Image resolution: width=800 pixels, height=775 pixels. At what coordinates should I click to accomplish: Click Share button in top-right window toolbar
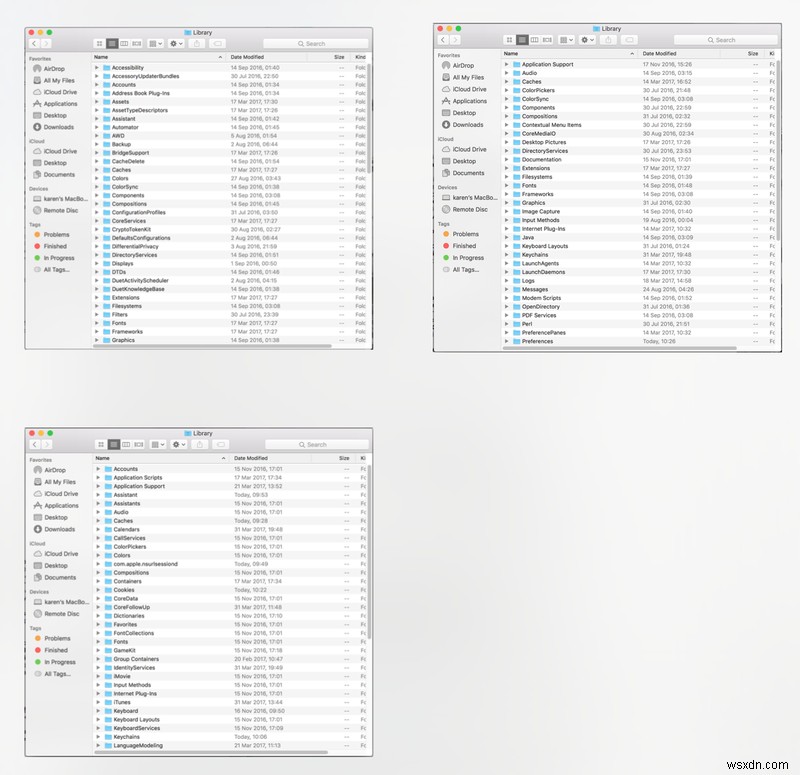[x=608, y=40]
